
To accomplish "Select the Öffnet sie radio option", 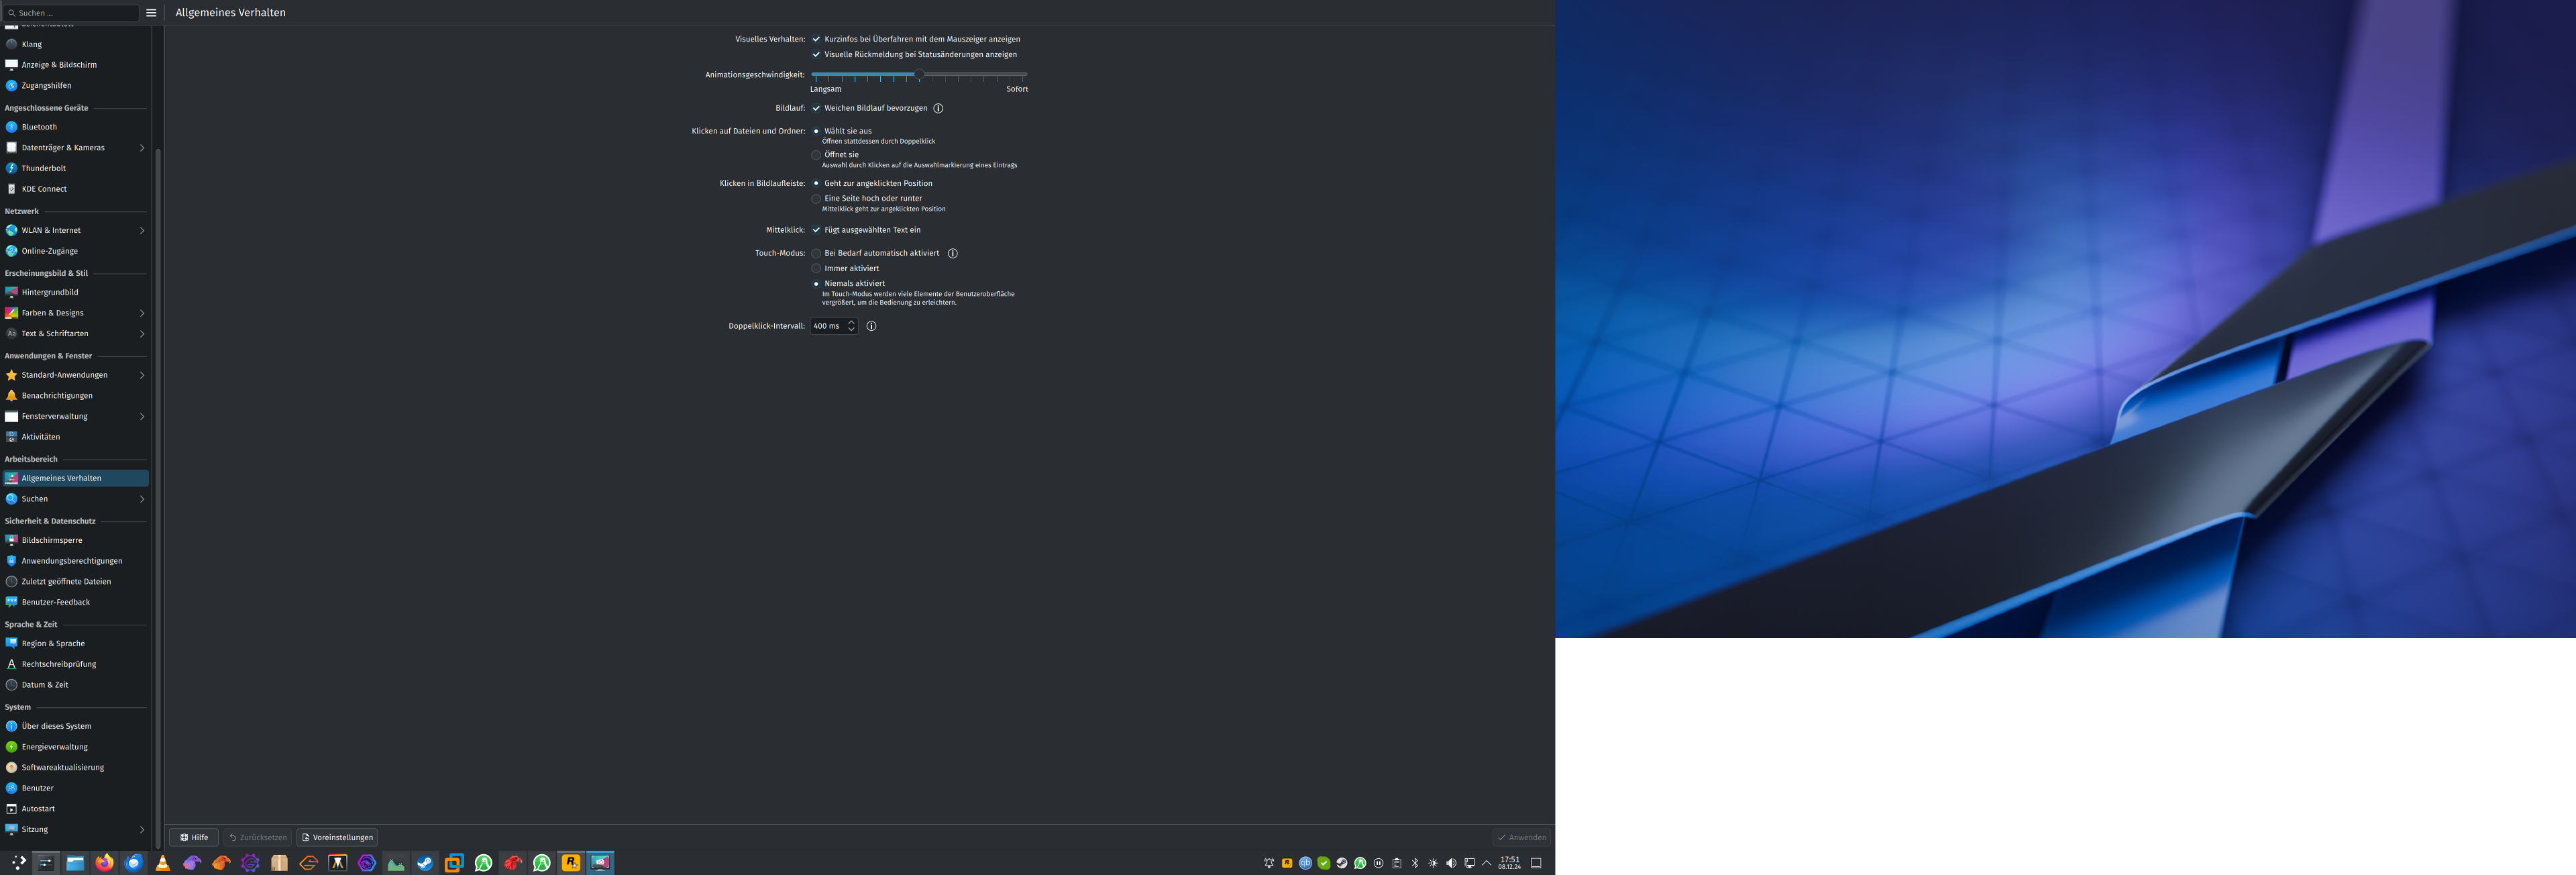I will click(816, 155).
